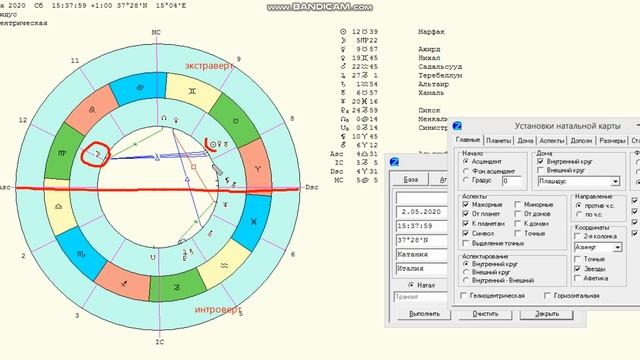Select the Фон асцендент radio option
The height and width of the screenshot is (360, 640).
click(466, 171)
